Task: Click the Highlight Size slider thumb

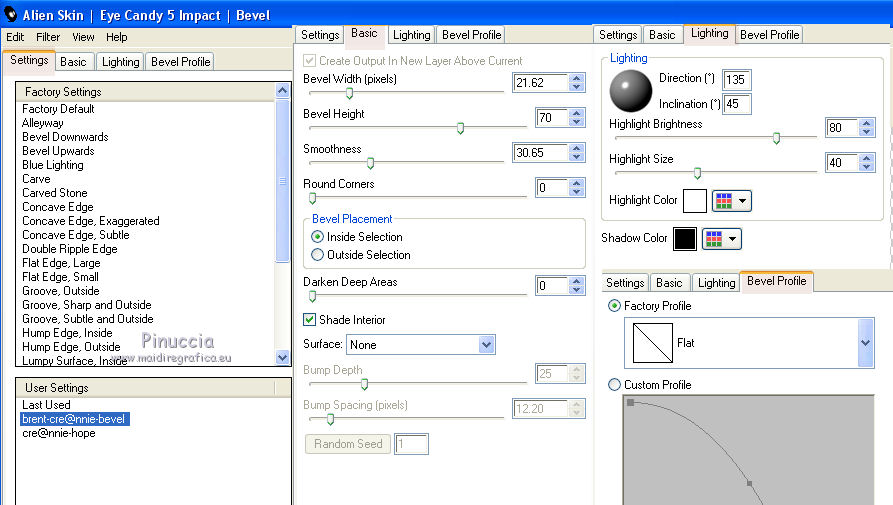Action: pos(697,173)
